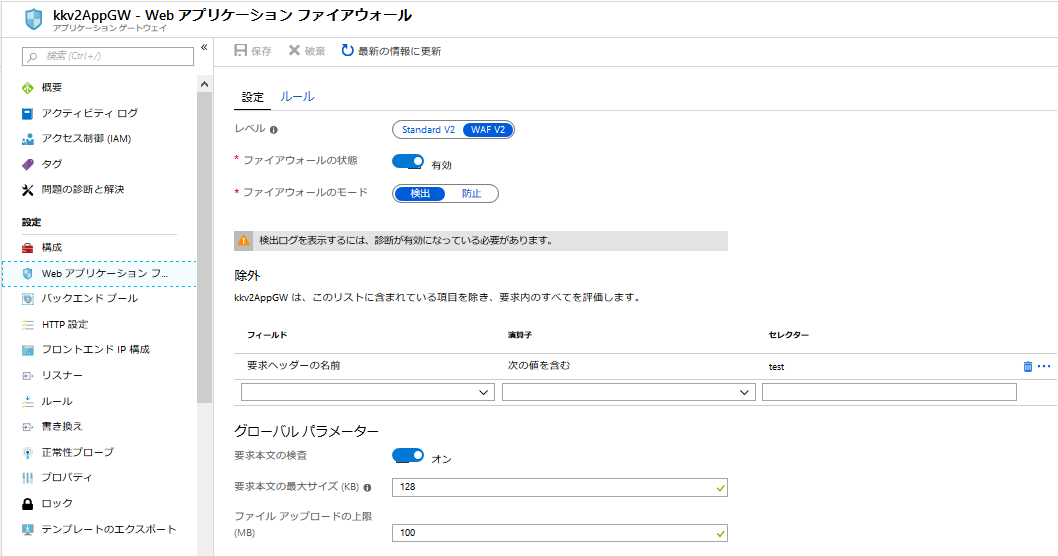Open バックエンド プール icon
This screenshot has width=1058, height=556.
pos(28,299)
